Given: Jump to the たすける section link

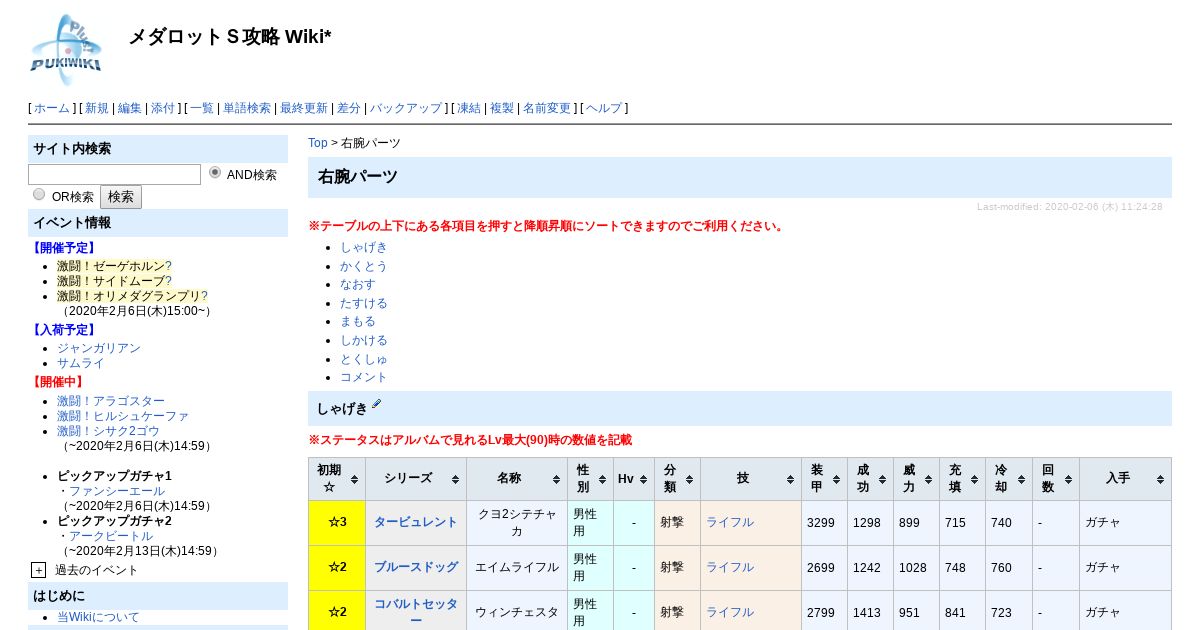Looking at the screenshot, I should point(364,303).
